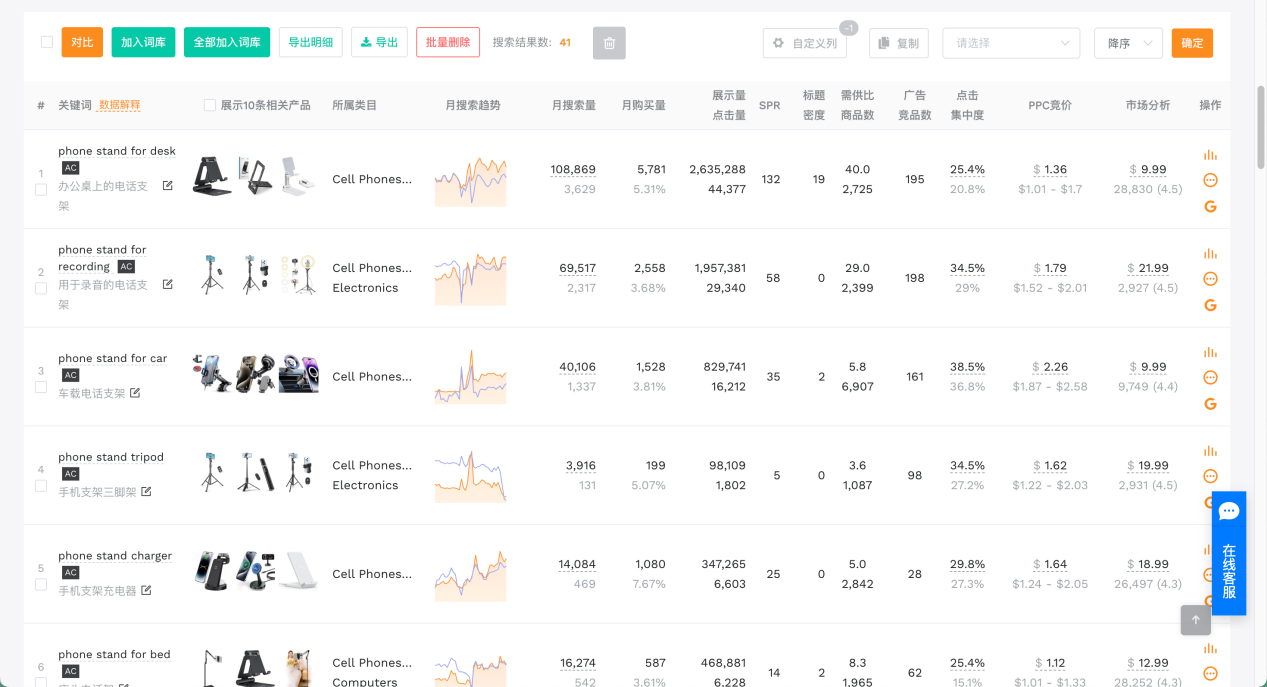
Task: Open the Google G icon for phone stand for car
Action: tap(1210, 404)
